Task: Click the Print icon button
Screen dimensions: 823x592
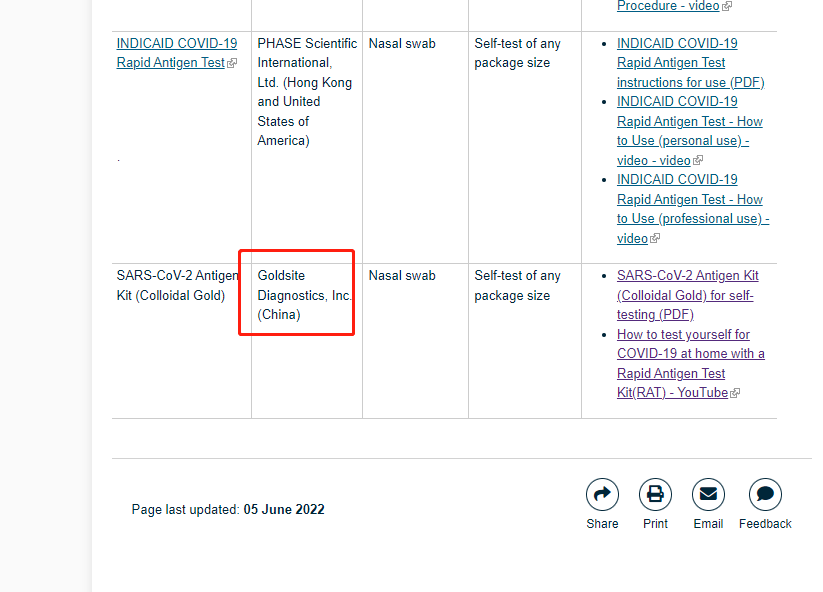Action: pyautogui.click(x=655, y=495)
